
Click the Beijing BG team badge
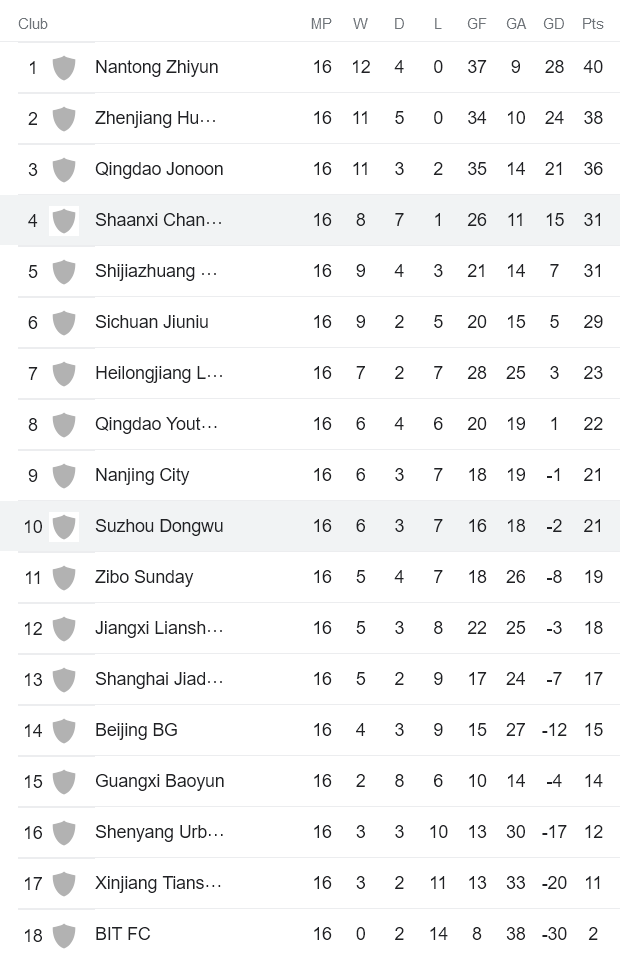pyautogui.click(x=65, y=729)
